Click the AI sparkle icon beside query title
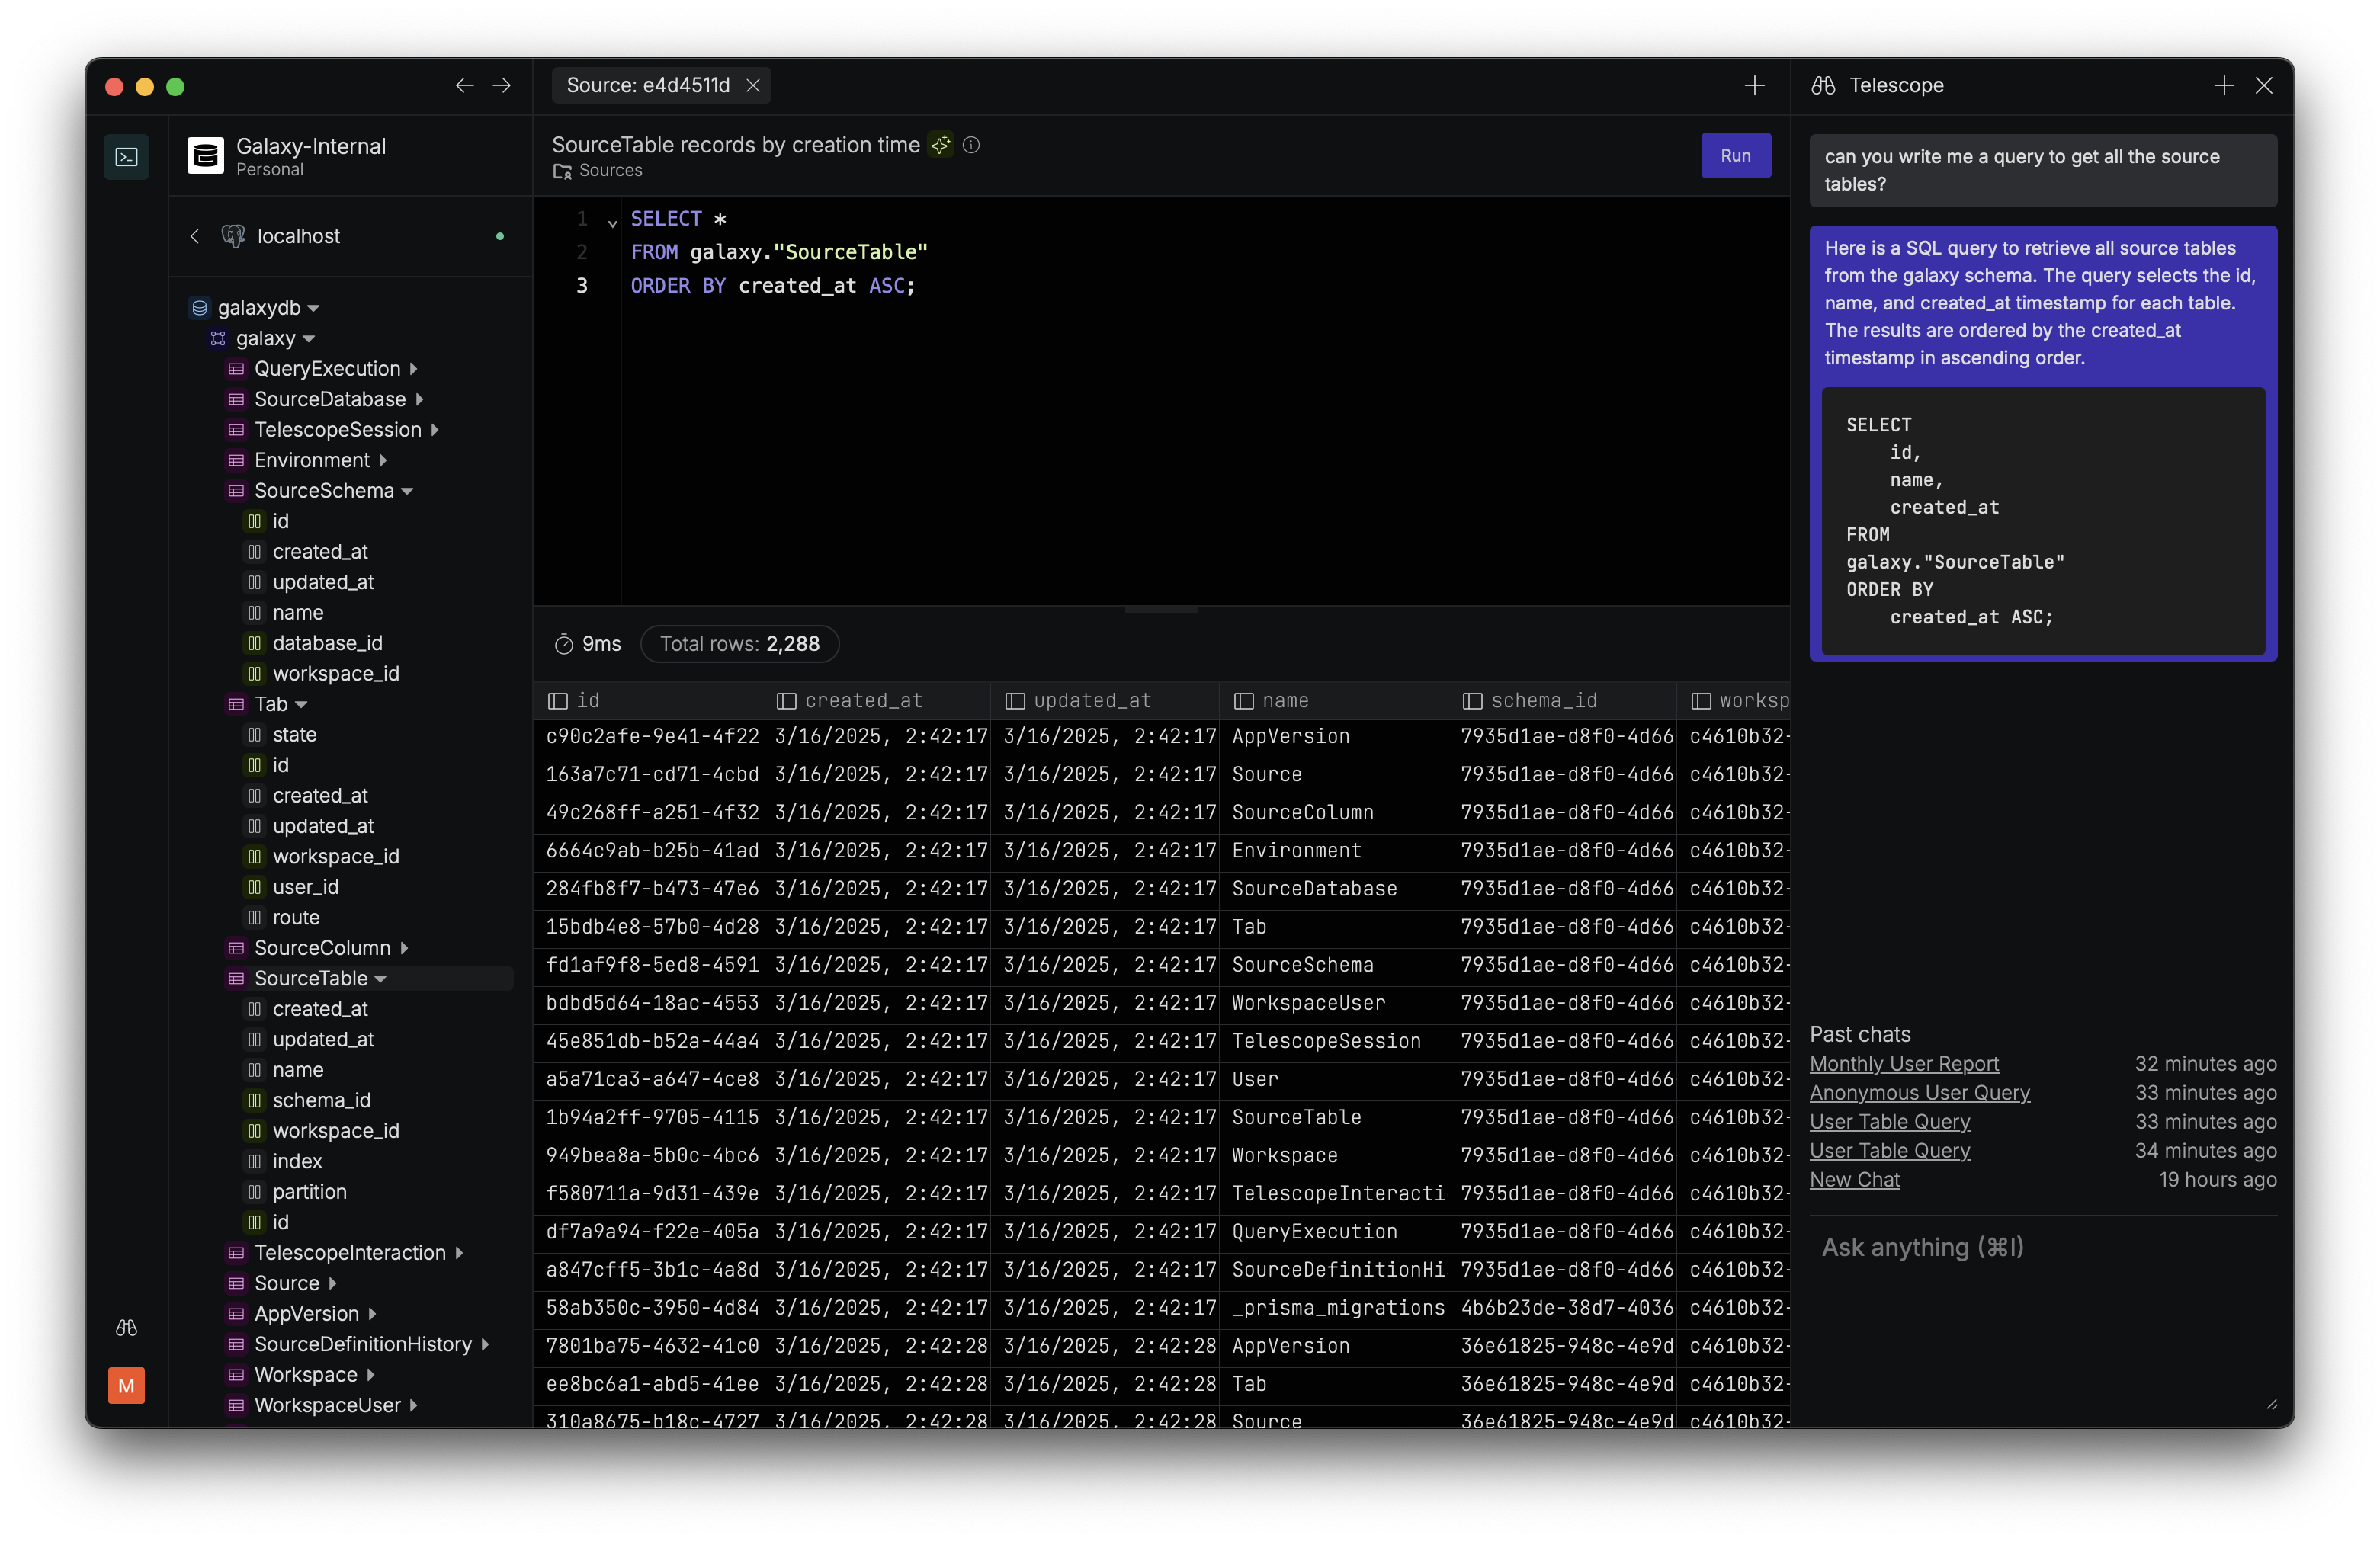This screenshot has width=2380, height=1541. (940, 145)
